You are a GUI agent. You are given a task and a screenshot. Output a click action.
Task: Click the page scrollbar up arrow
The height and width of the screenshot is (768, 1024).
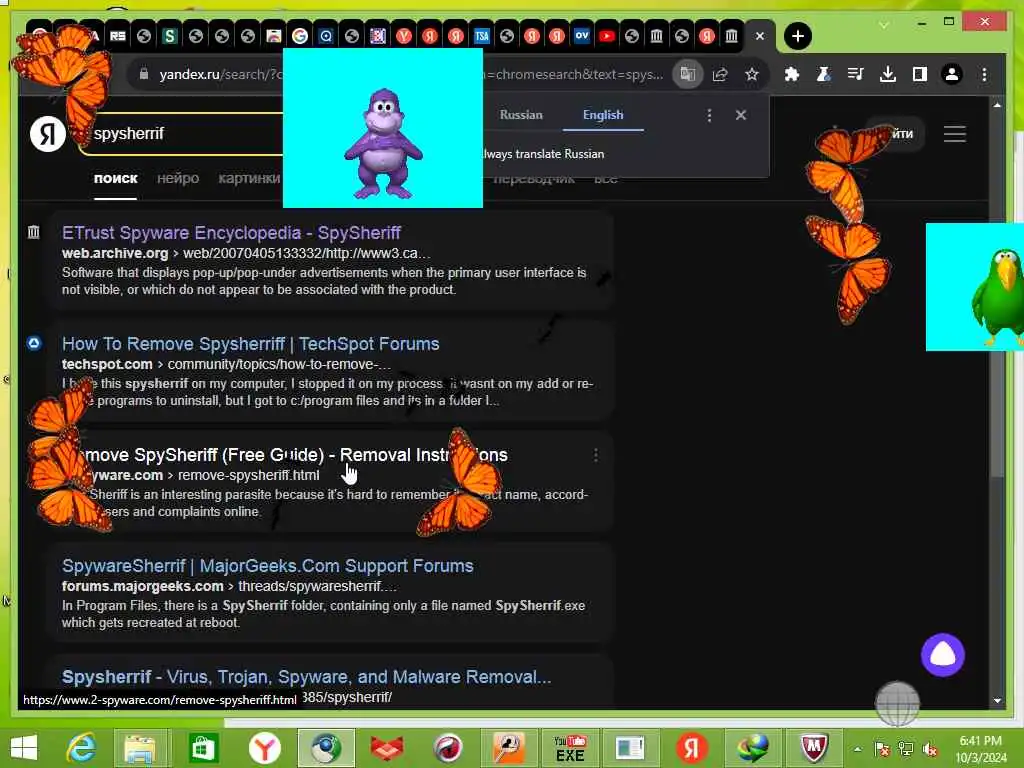pyautogui.click(x=997, y=104)
